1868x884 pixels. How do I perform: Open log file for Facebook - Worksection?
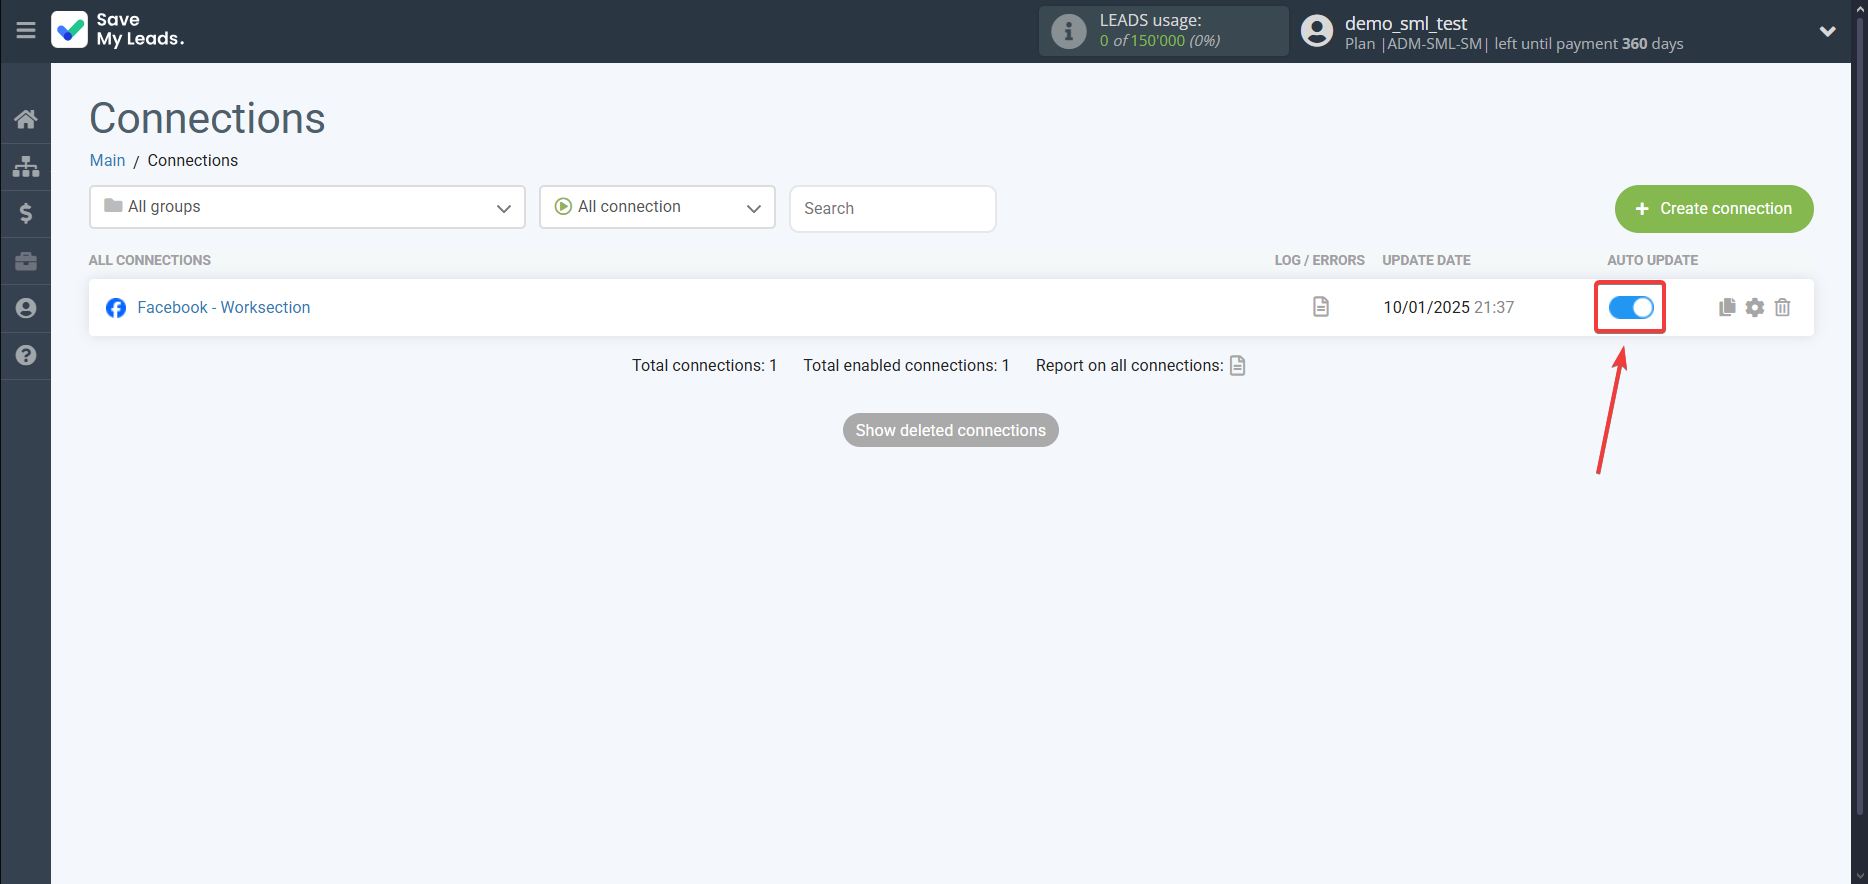1320,307
